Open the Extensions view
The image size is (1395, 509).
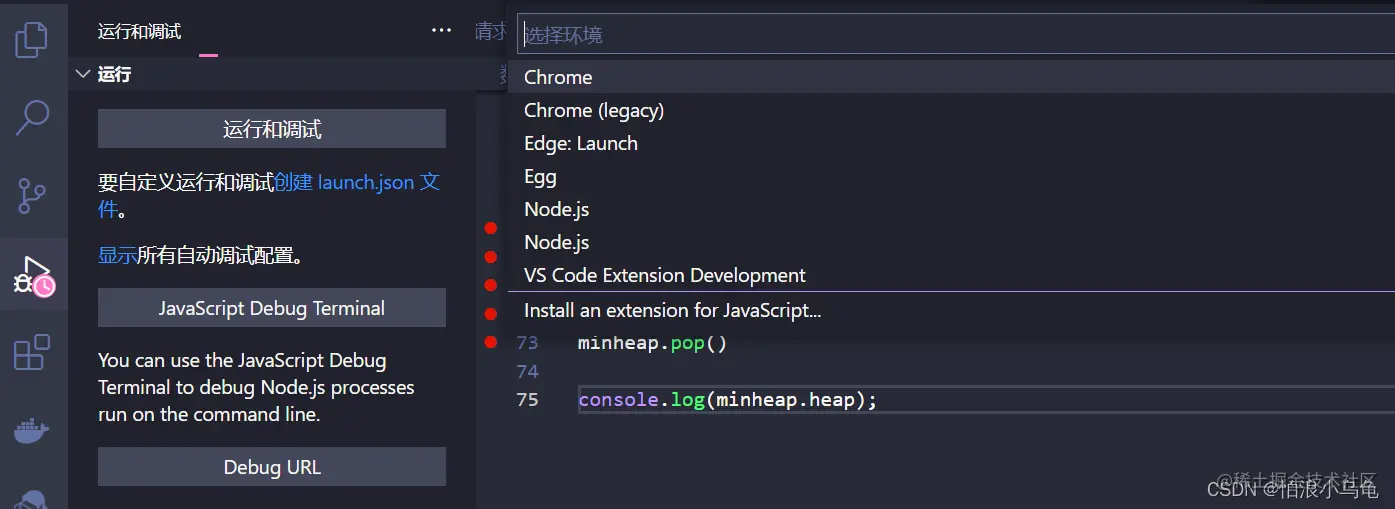click(32, 353)
